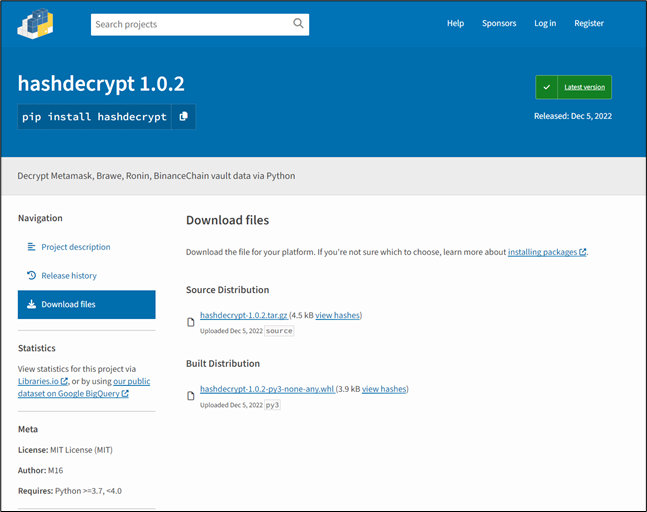Click the Built Distribution heading
Screen dimensions: 647x512
(x=223, y=363)
